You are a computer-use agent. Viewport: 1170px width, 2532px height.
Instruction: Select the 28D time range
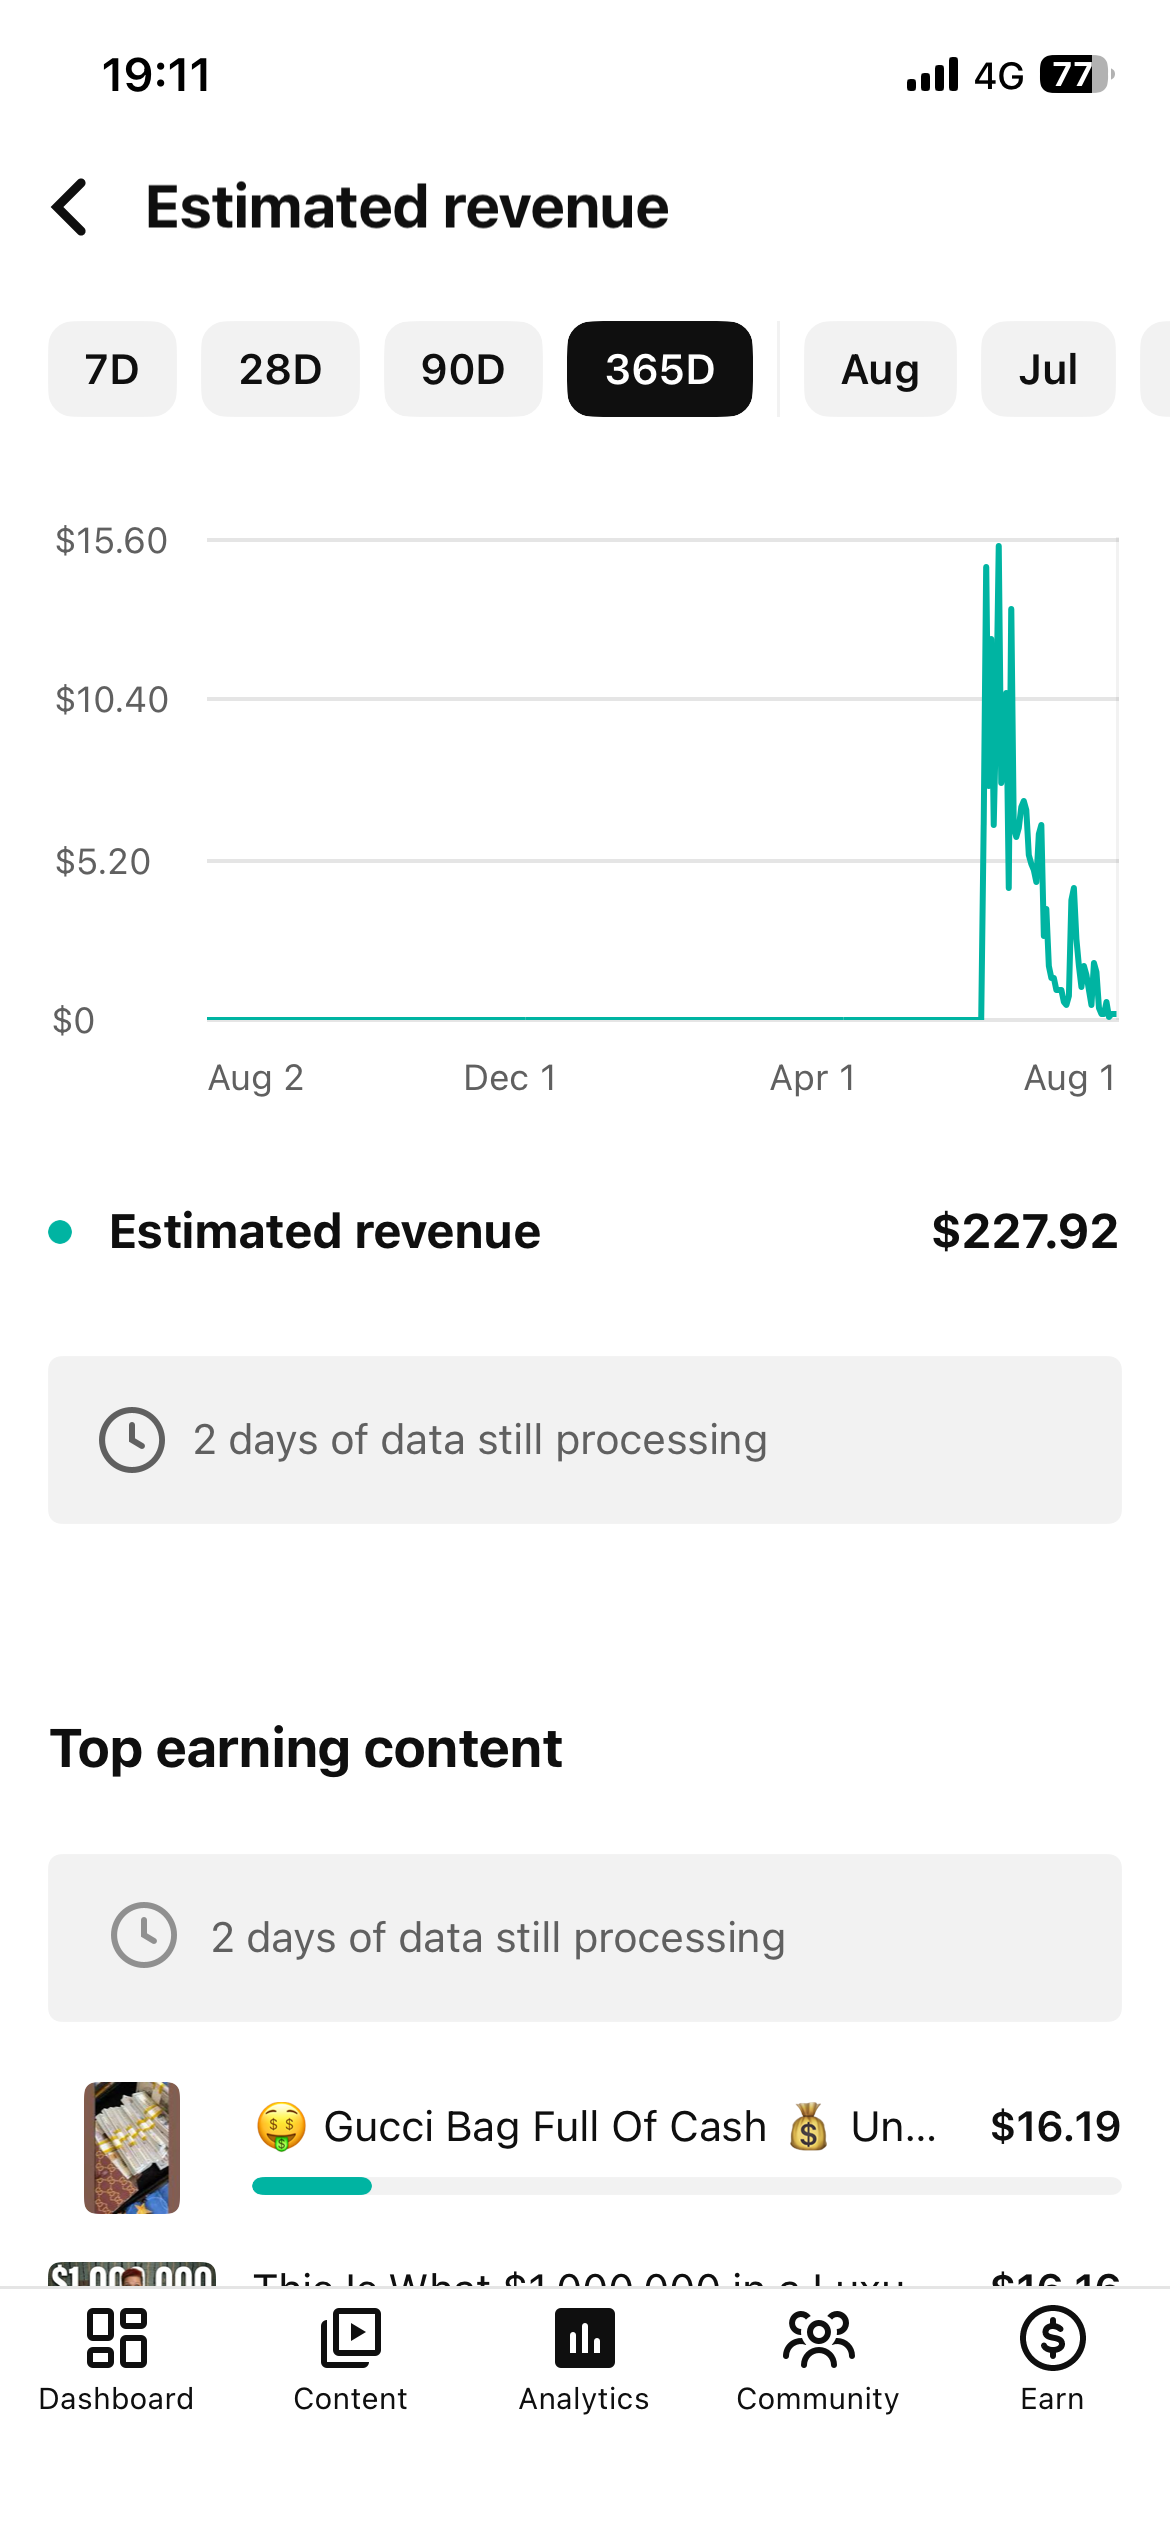pos(280,369)
